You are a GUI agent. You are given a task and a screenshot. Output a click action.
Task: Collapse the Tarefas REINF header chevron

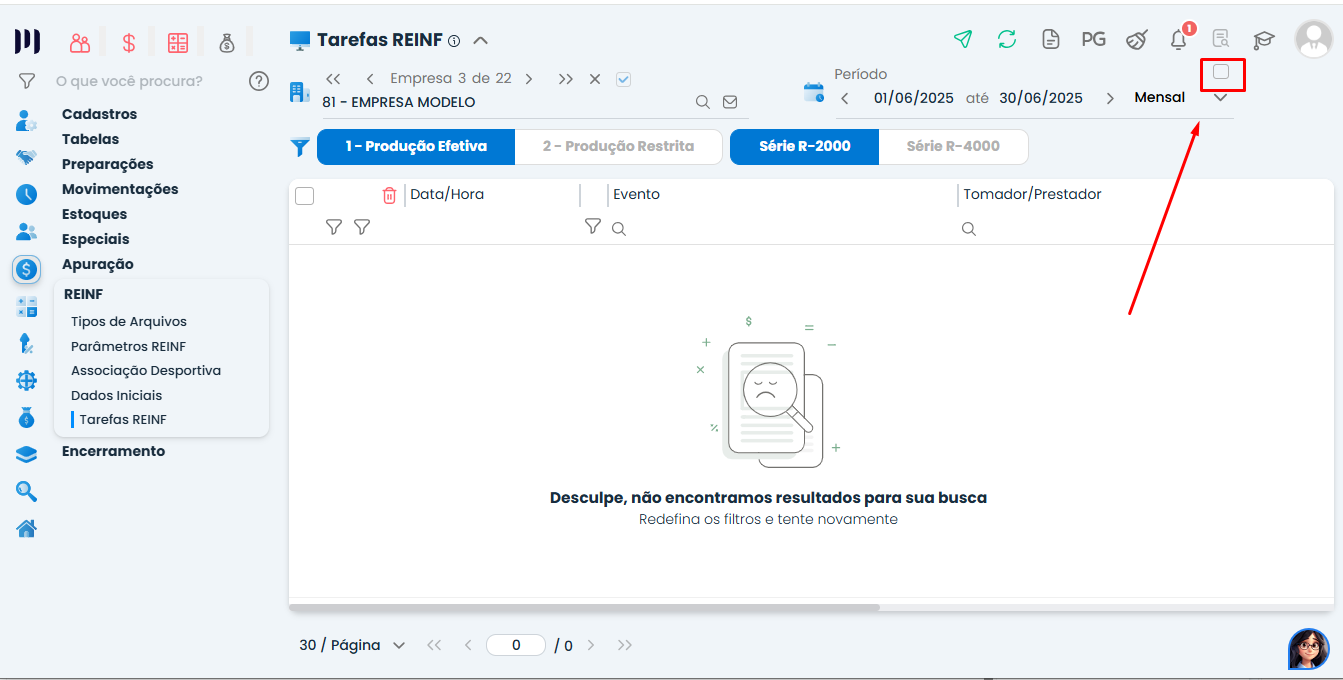[481, 41]
